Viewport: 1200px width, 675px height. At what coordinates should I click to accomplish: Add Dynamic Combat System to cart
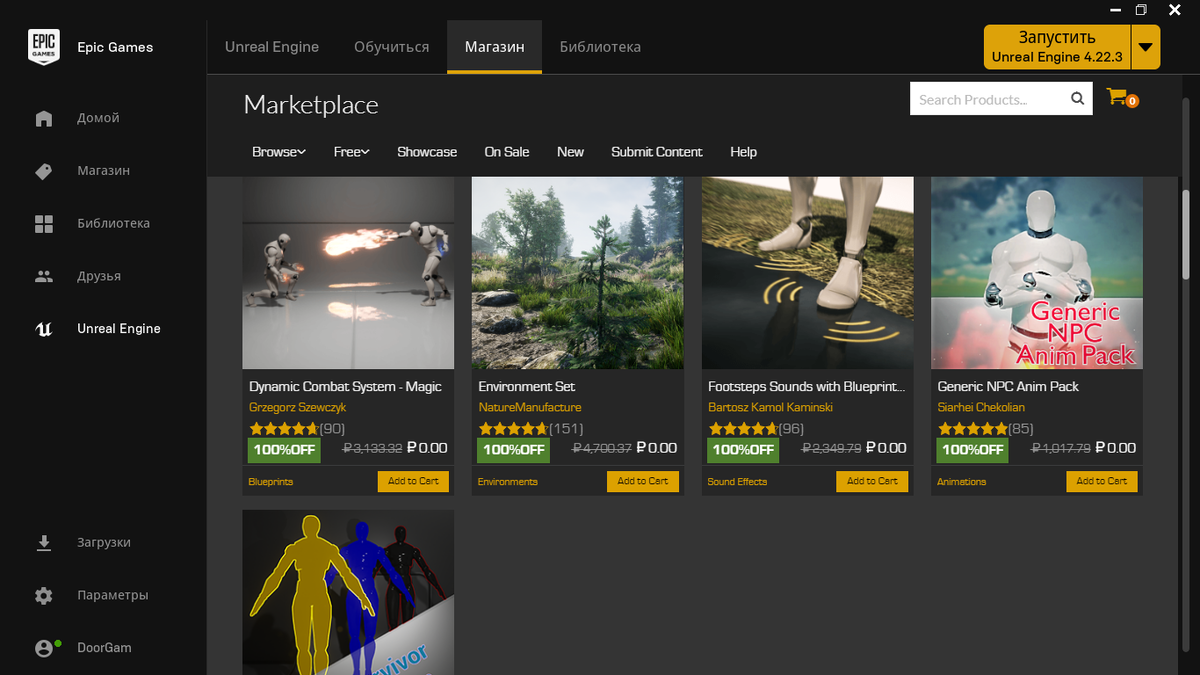pos(414,481)
